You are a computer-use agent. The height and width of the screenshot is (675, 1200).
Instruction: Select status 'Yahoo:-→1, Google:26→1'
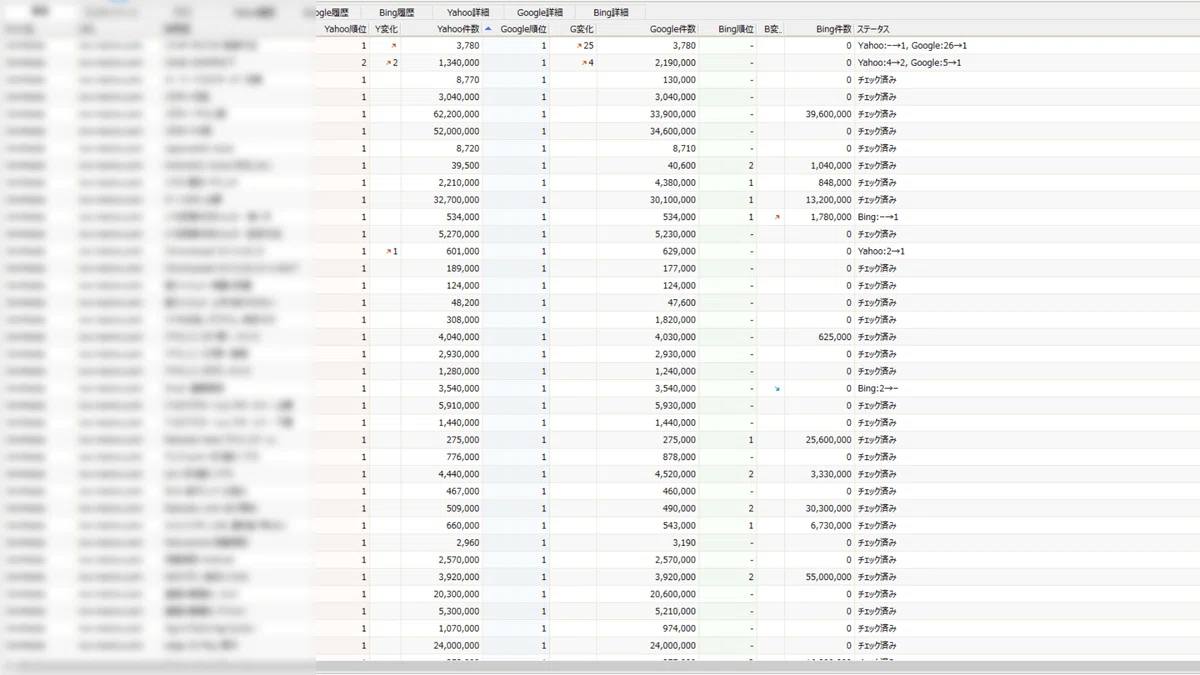click(912, 46)
